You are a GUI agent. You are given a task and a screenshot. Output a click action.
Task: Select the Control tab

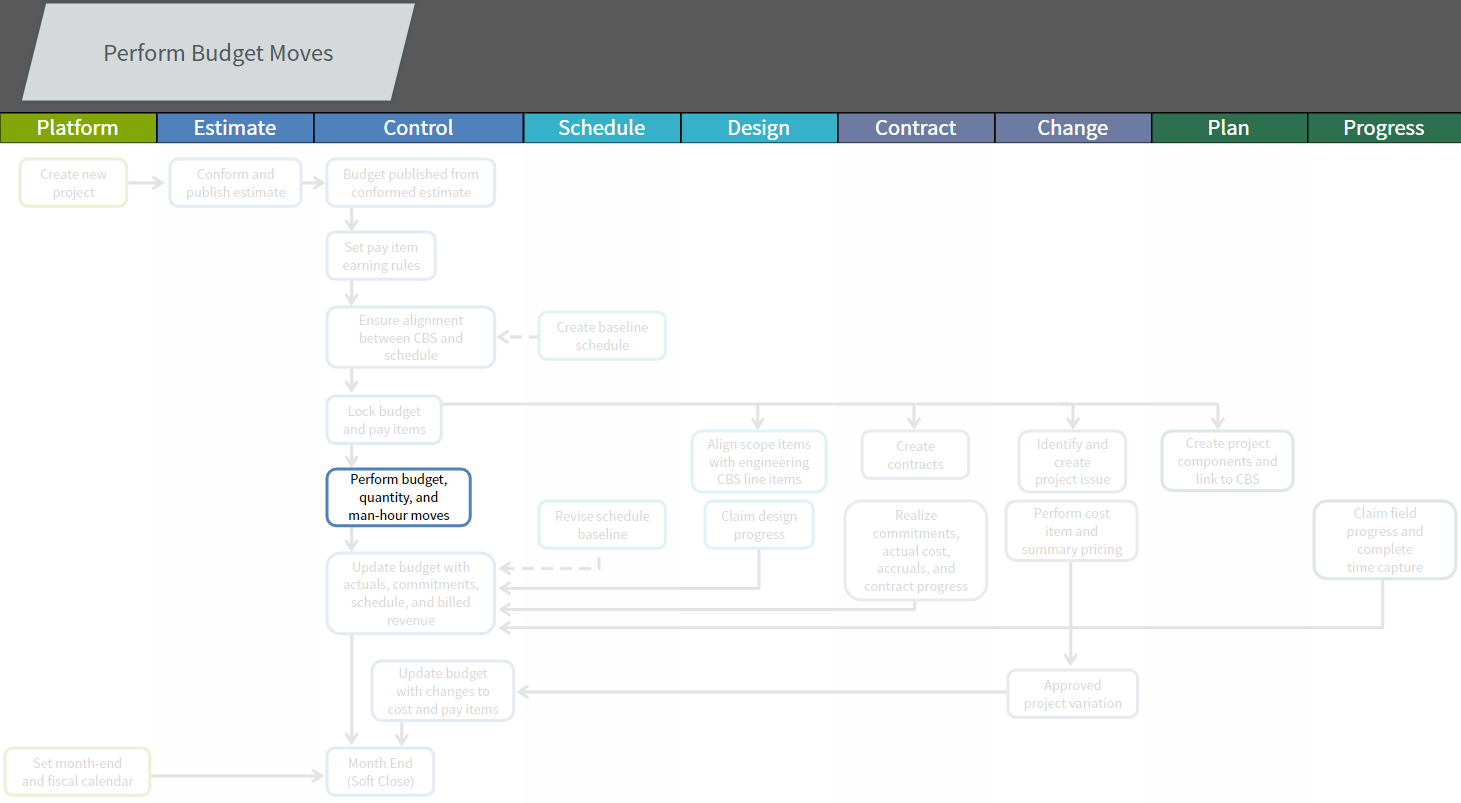(x=418, y=128)
